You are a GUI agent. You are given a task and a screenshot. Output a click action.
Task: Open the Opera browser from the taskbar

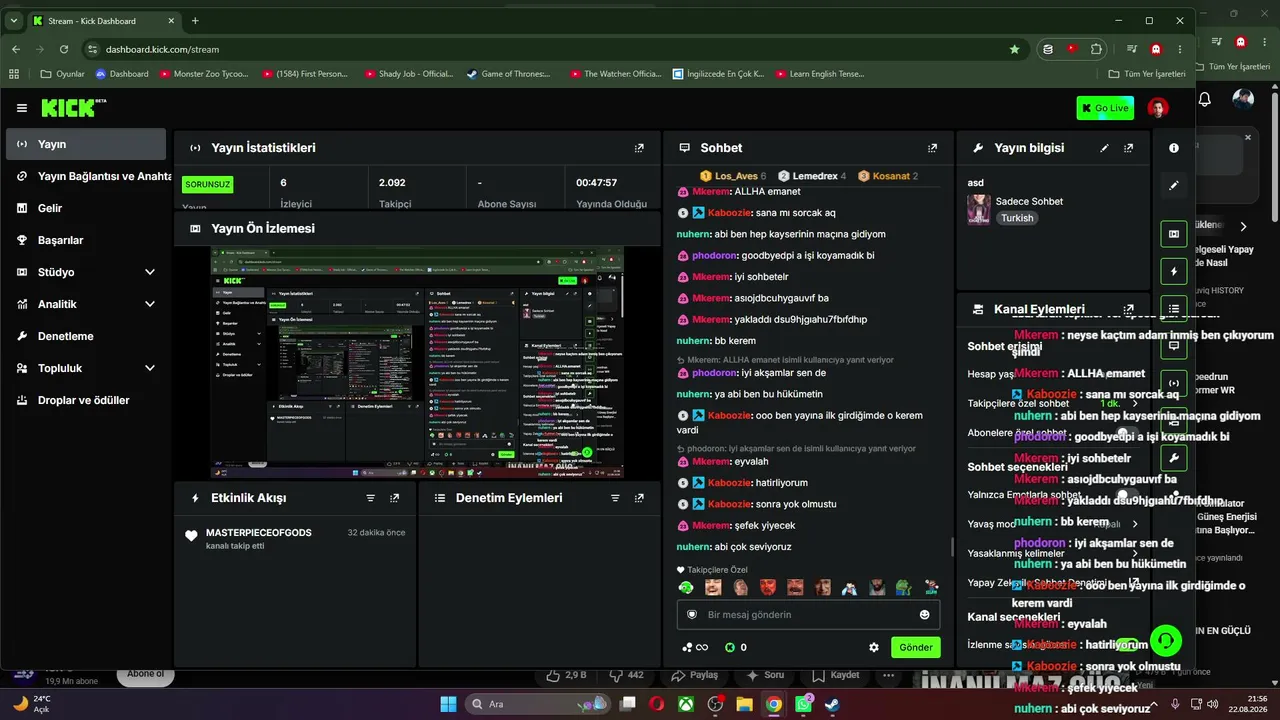(x=656, y=704)
